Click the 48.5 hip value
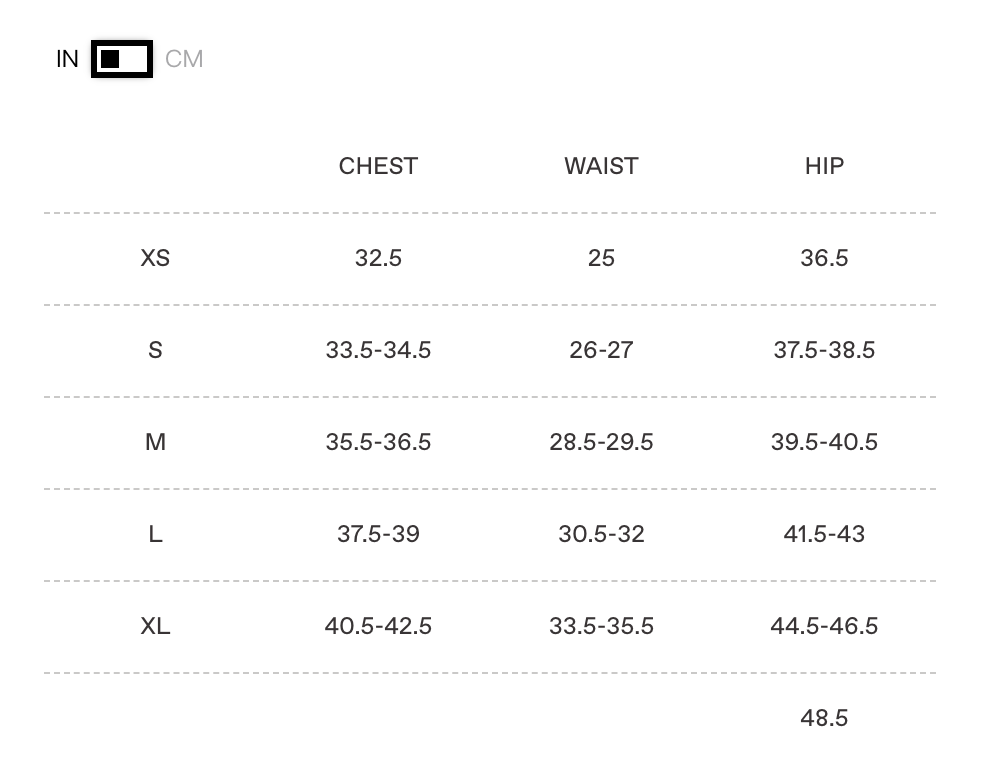The image size is (994, 758). tap(824, 718)
